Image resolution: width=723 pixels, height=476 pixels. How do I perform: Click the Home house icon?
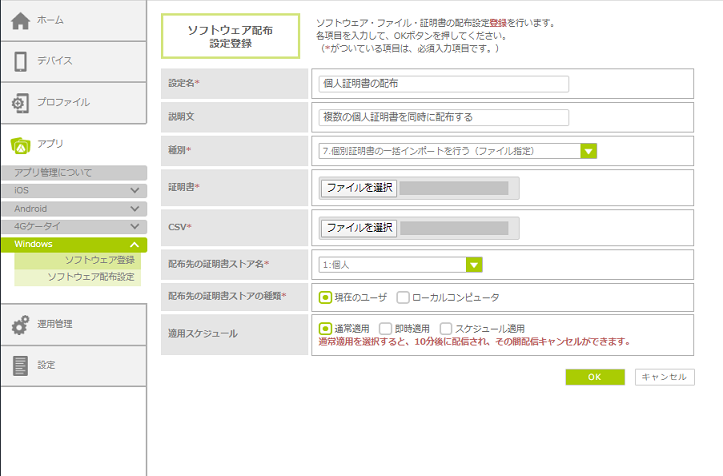point(20,21)
